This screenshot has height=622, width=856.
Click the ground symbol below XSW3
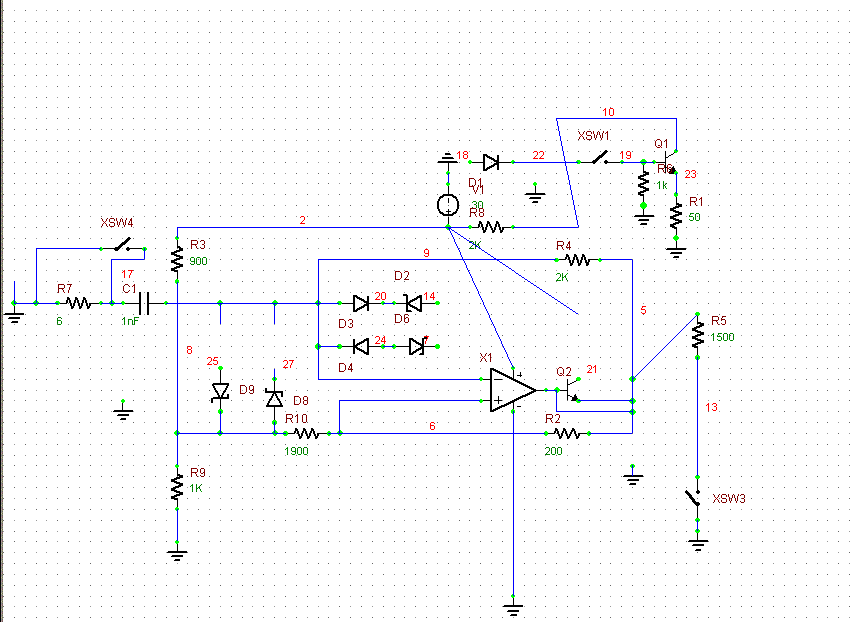(698, 543)
